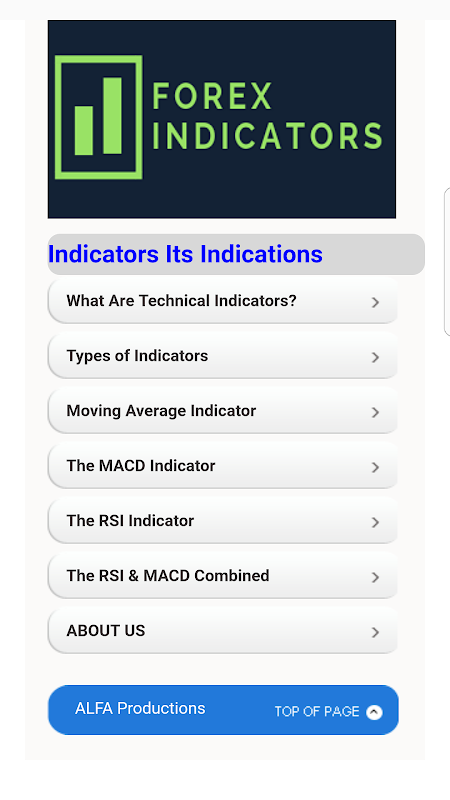Image resolution: width=450 pixels, height=800 pixels.
Task: Click the white up-arrow circle icon
Action: (374, 712)
